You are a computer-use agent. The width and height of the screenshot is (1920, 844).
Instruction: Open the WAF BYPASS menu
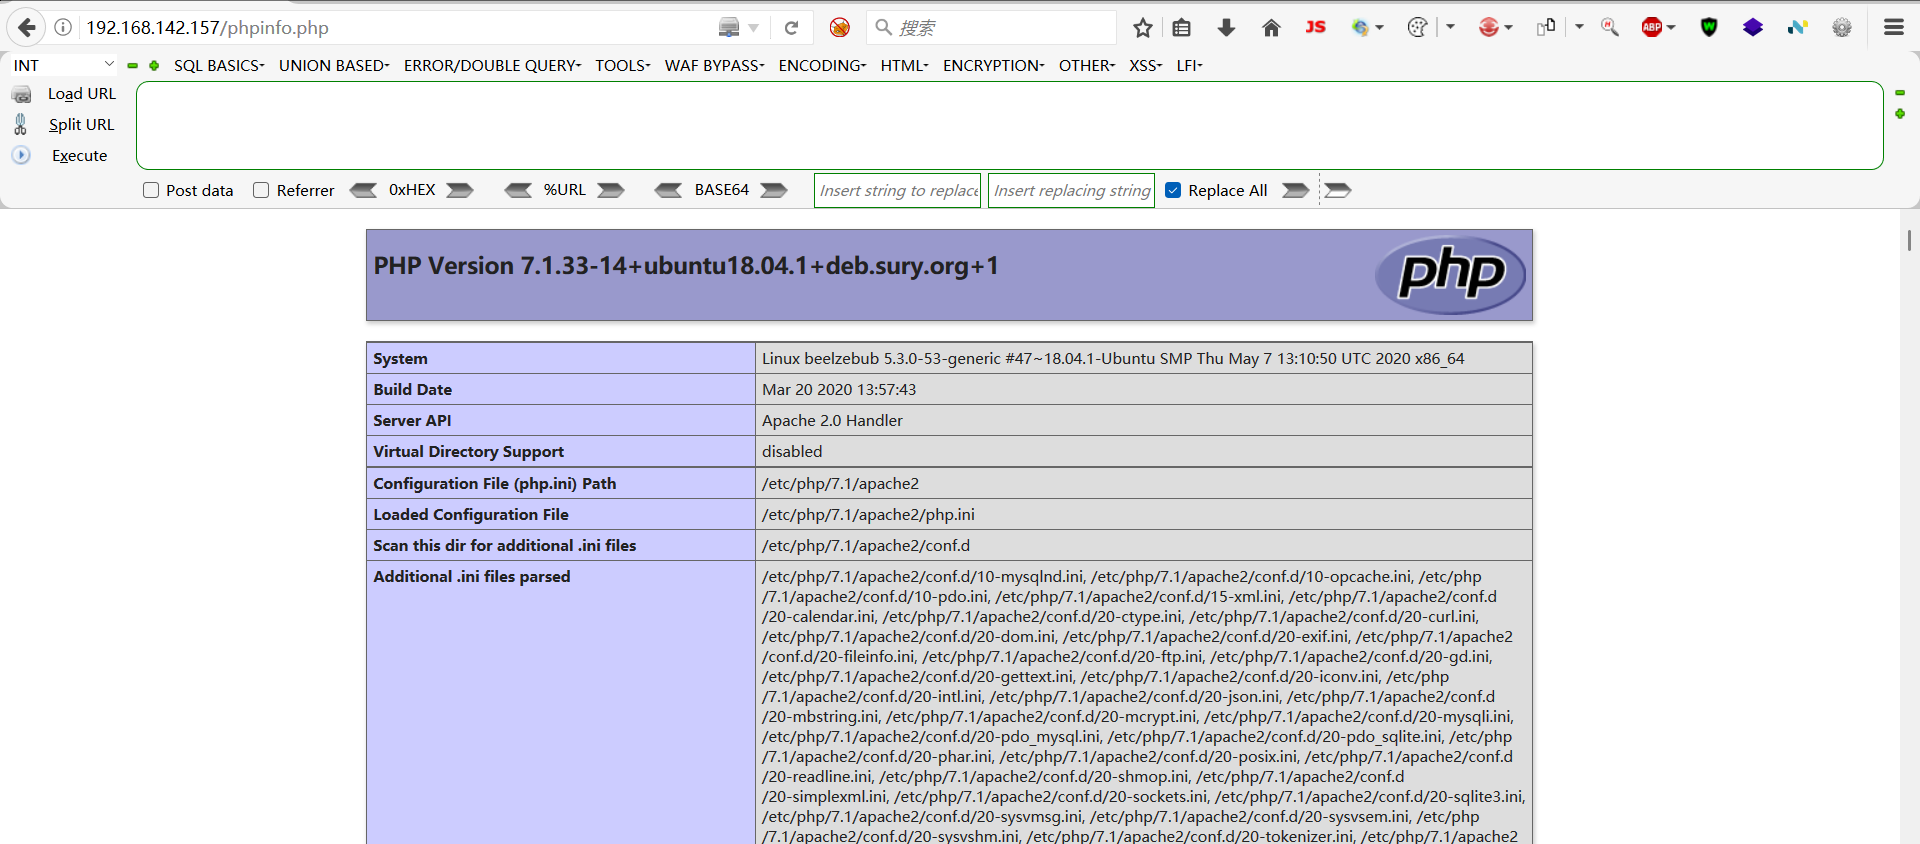(x=715, y=66)
